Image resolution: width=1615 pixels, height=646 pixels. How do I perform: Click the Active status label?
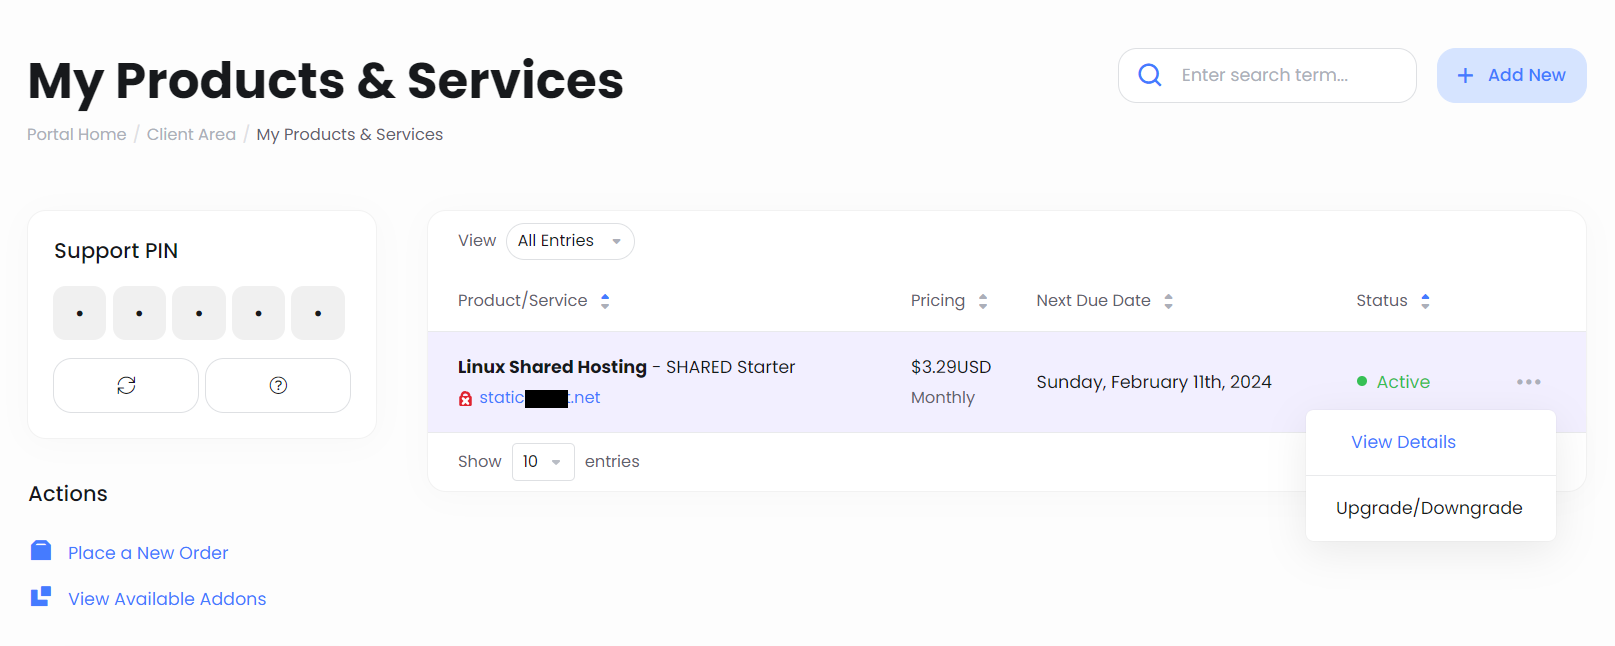click(x=1403, y=382)
